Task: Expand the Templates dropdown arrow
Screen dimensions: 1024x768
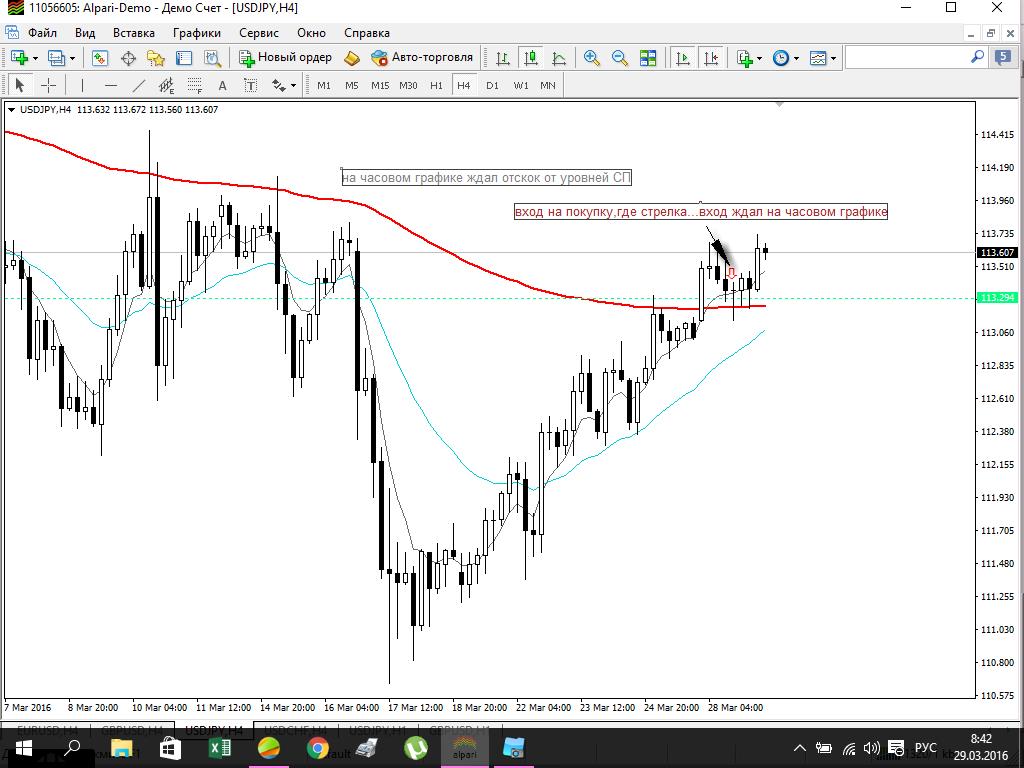Action: click(x=833, y=59)
